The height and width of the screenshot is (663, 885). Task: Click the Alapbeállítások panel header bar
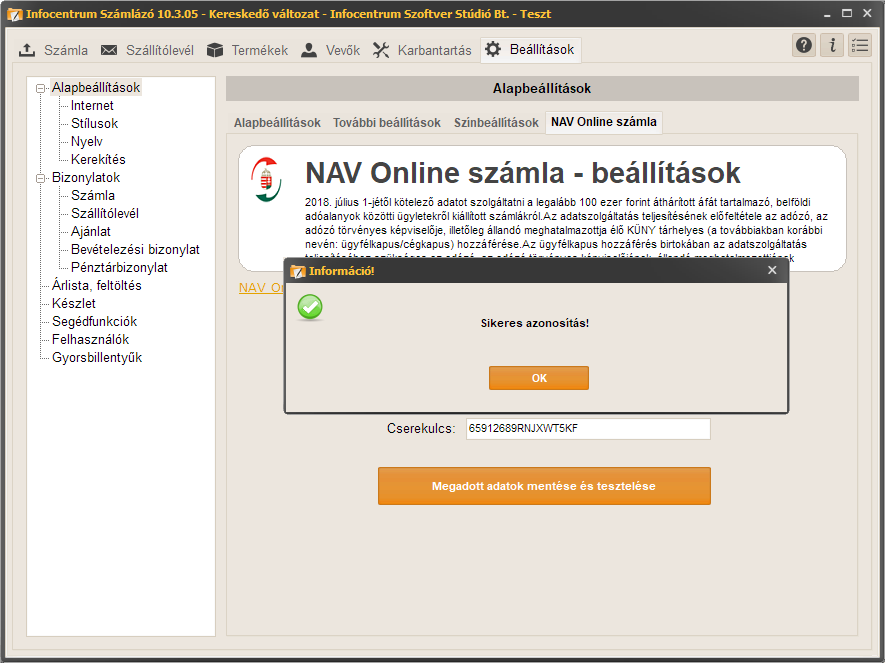pos(542,89)
